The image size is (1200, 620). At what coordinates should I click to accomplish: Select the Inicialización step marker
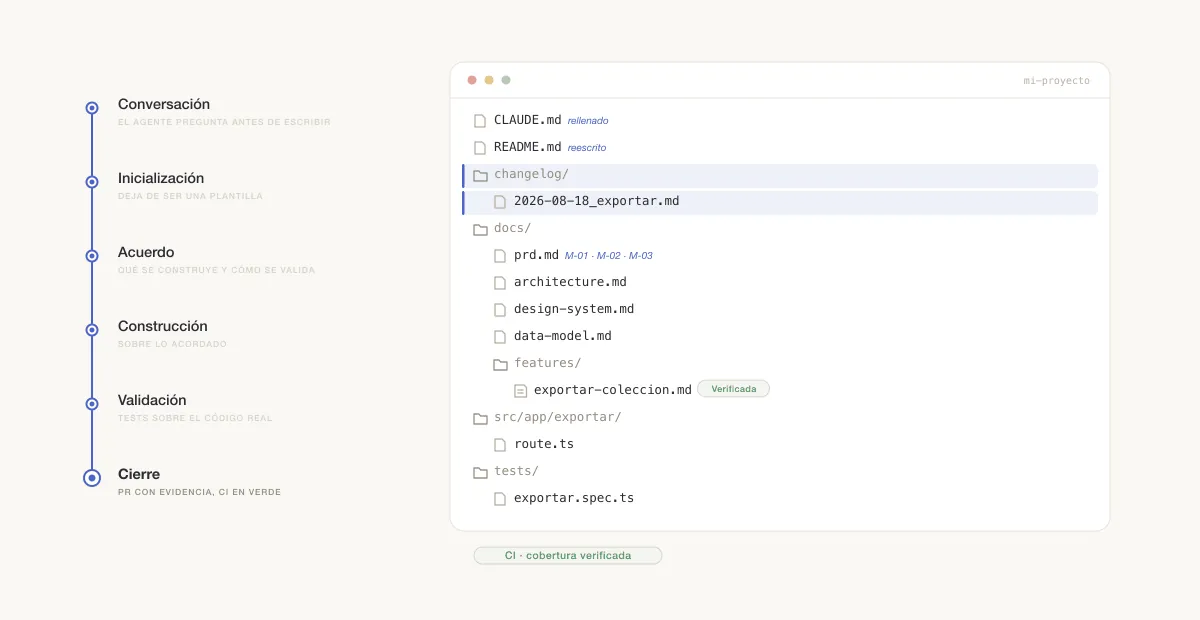coord(92,182)
